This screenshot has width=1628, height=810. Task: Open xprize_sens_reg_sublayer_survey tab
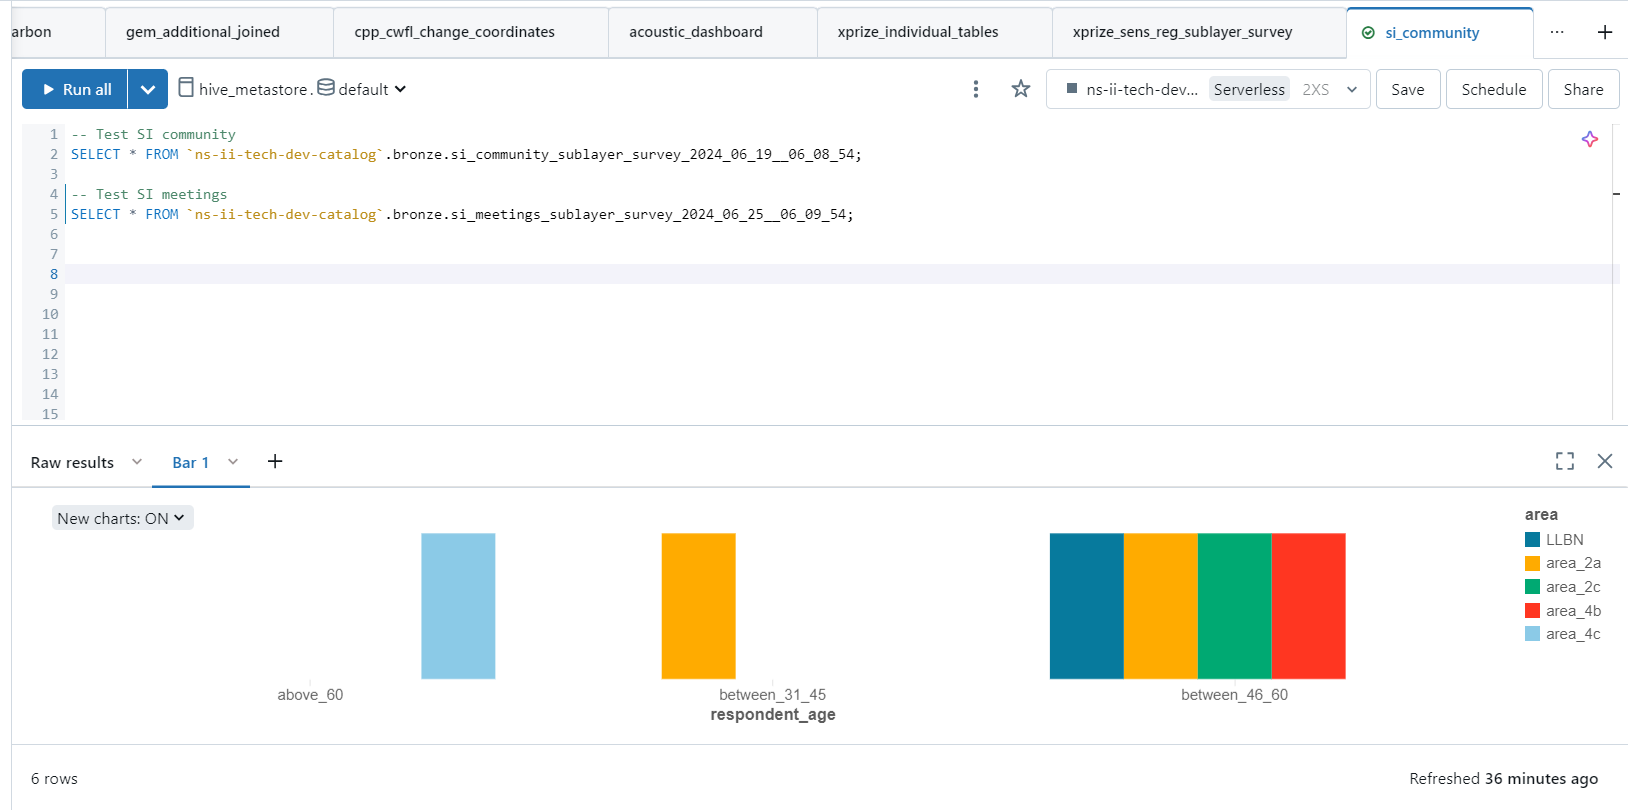pos(1183,32)
